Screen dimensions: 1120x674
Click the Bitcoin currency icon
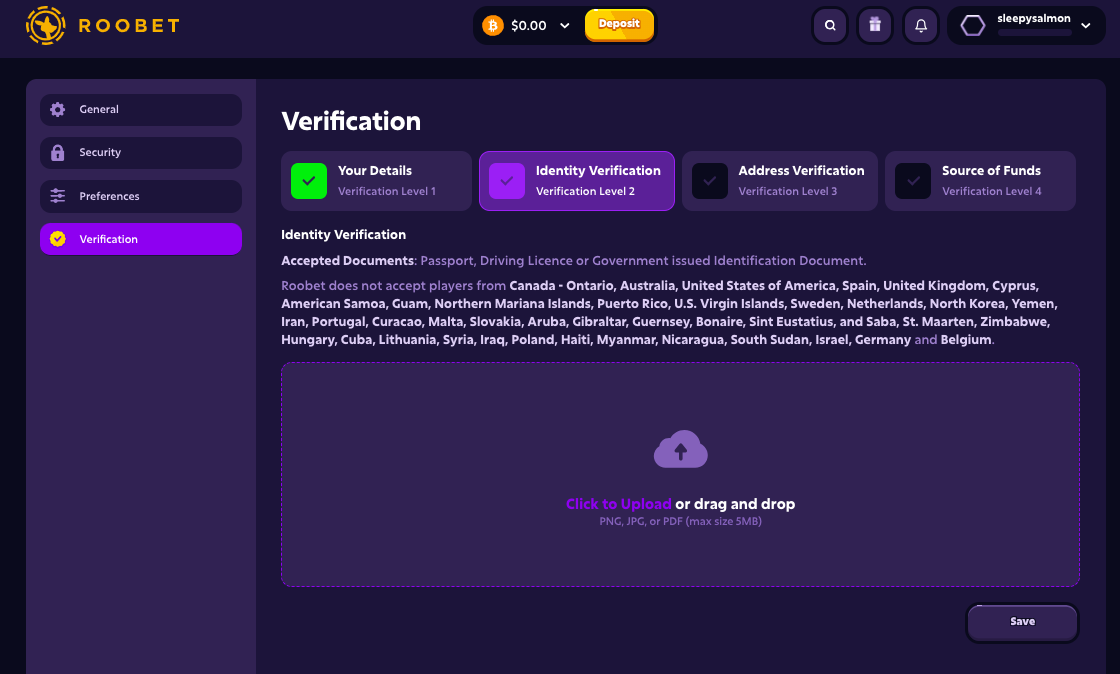(492, 25)
